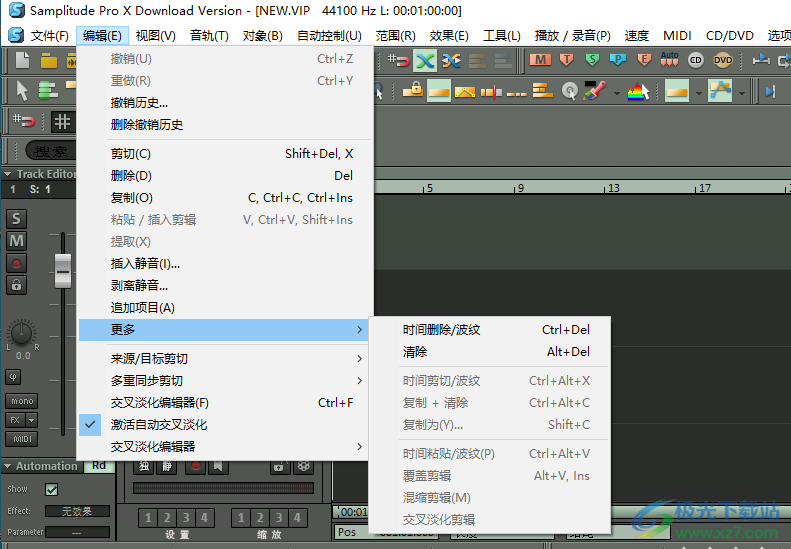Collapse the Automation section triangle

coord(8,466)
